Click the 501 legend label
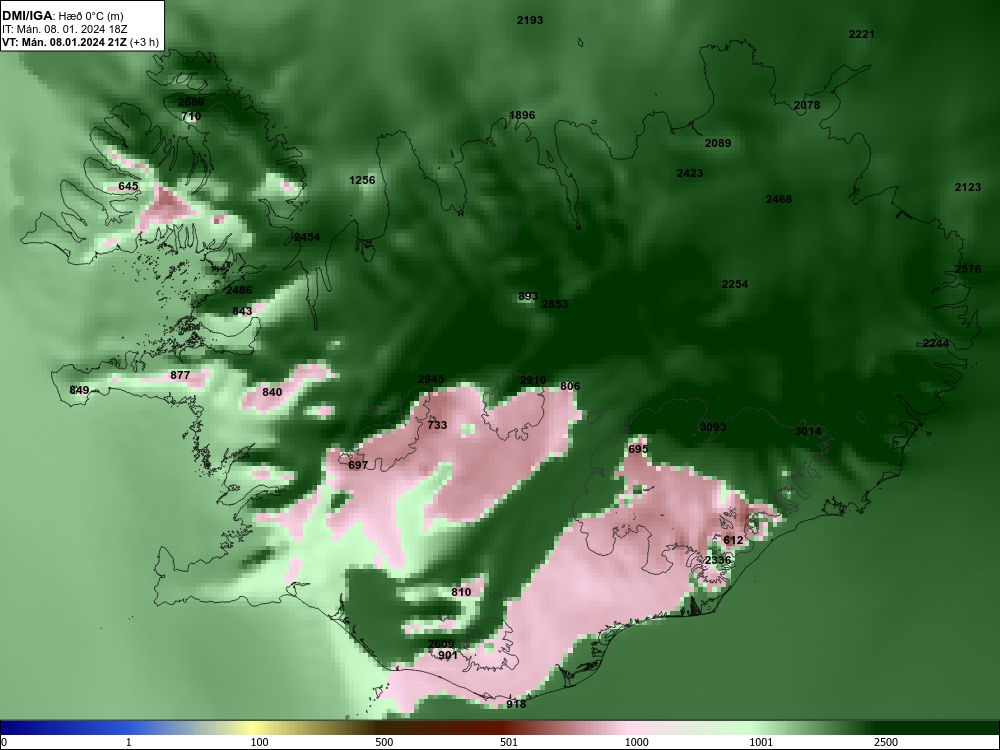1000x750 pixels. 508,742
